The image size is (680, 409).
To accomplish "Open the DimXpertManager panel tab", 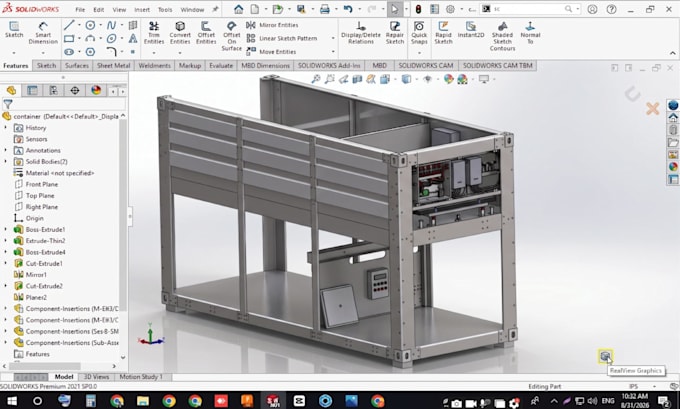I will [75, 90].
